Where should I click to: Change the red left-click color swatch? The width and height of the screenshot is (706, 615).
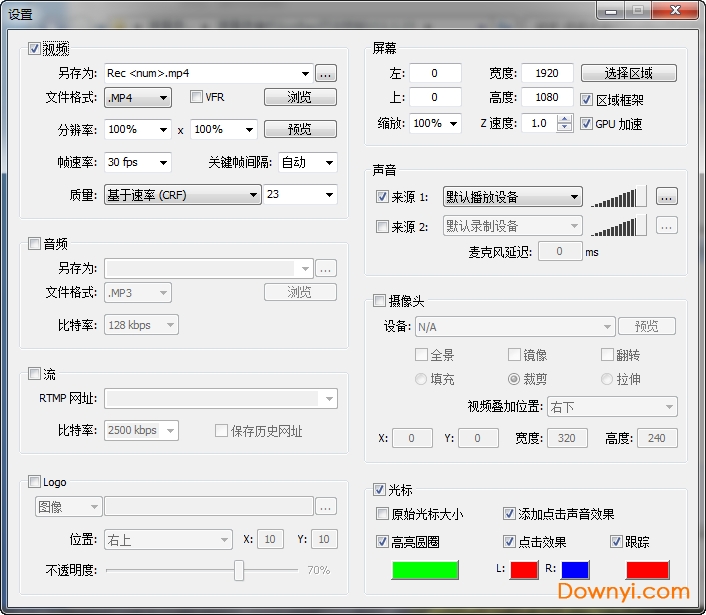coord(524,570)
